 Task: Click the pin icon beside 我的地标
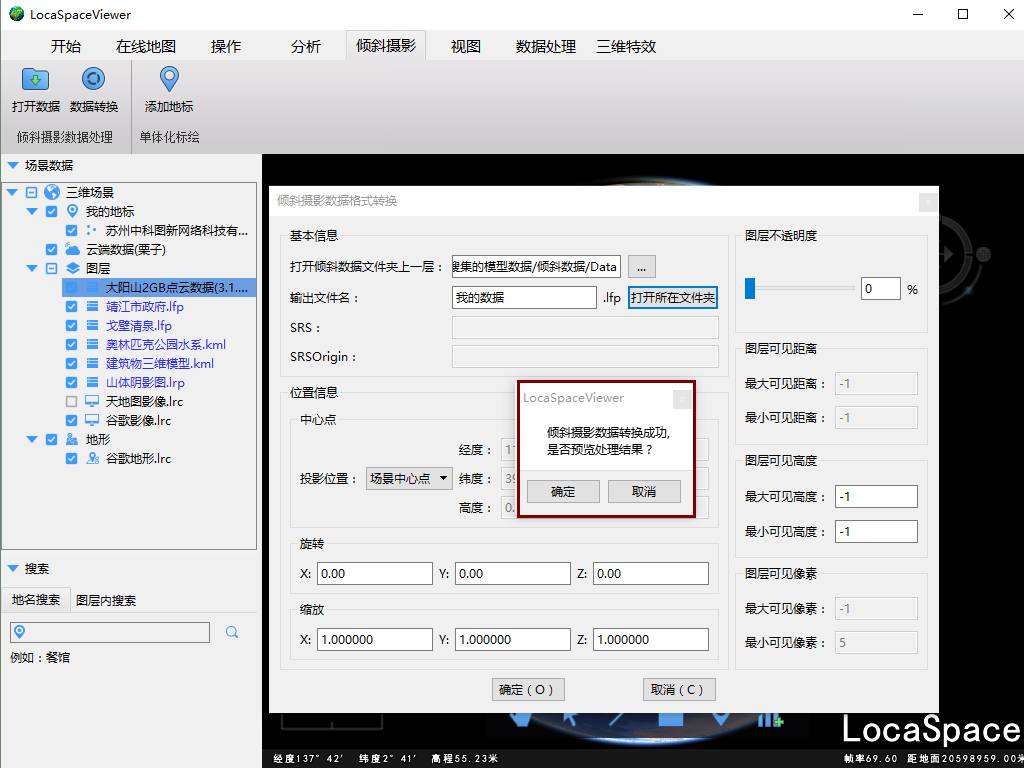(72, 211)
